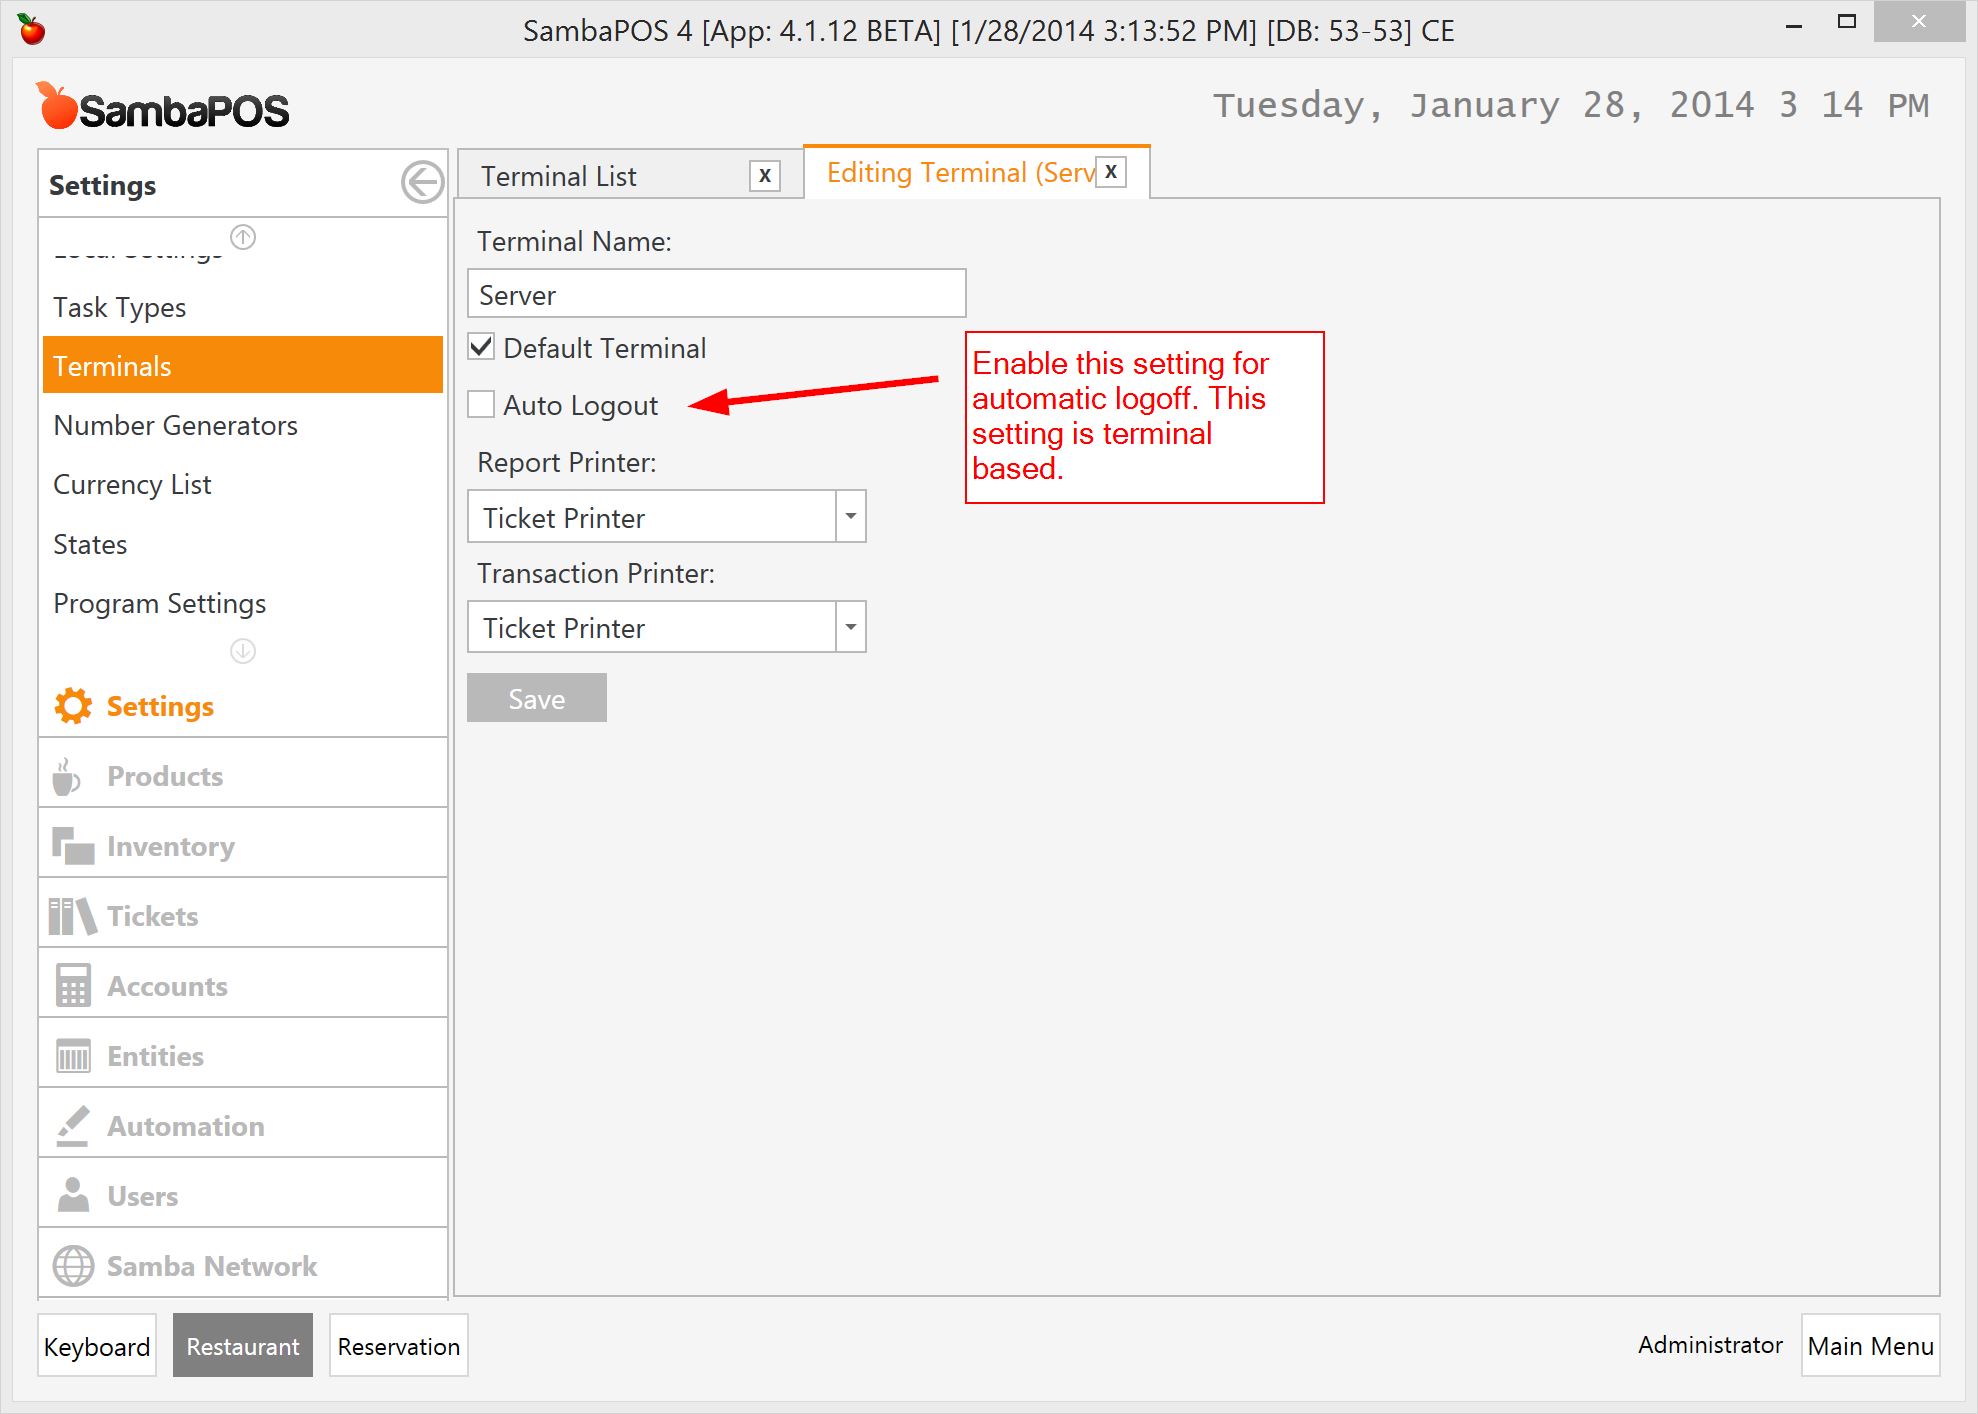Viewport: 1978px width, 1414px height.
Task: Open the Transaction Printer dropdown
Action: (849, 626)
